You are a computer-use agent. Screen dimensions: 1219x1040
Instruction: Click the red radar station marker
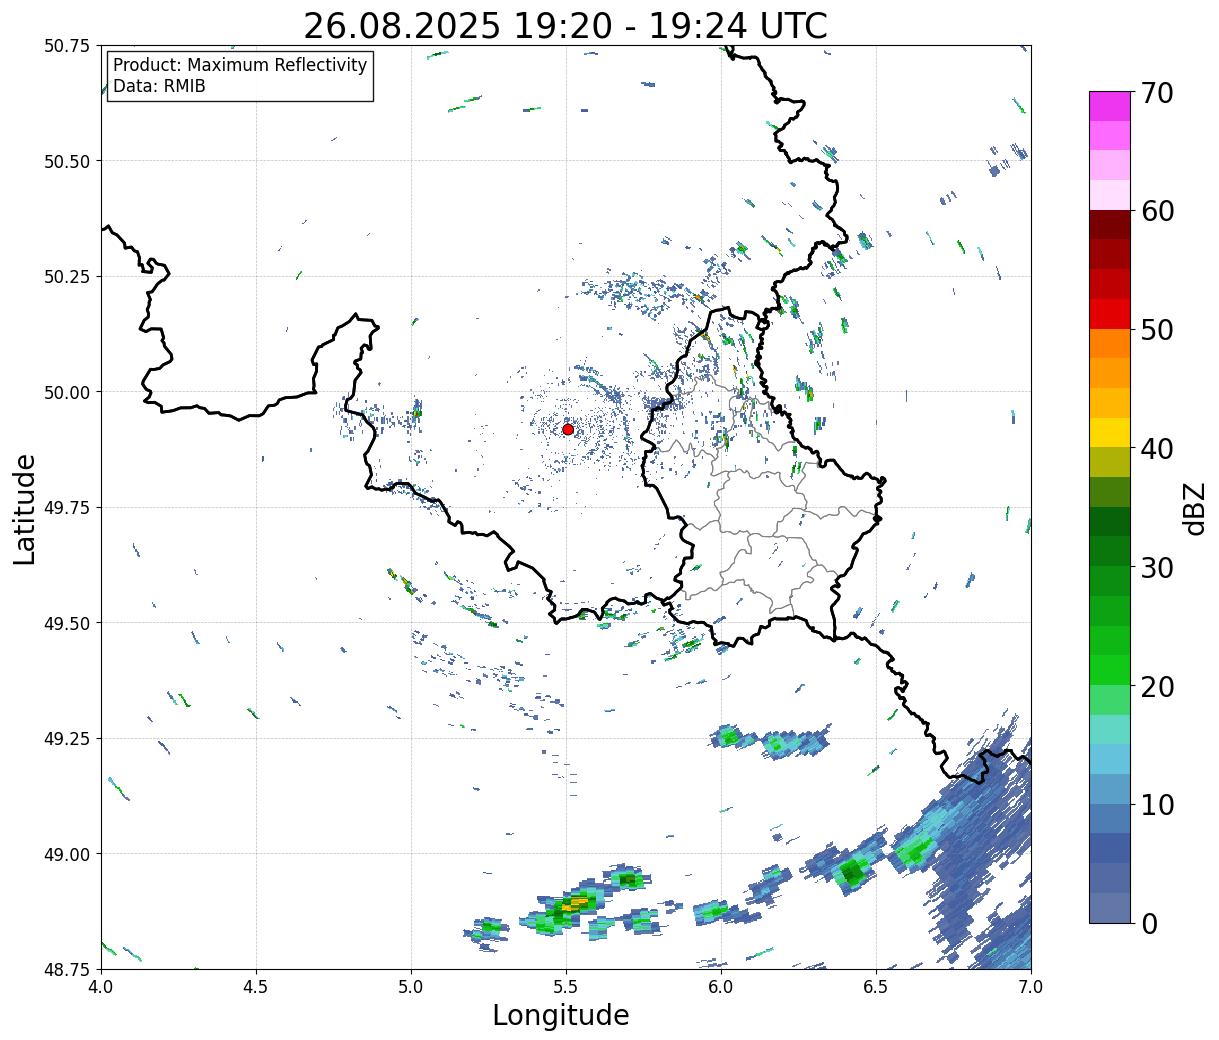[568, 429]
